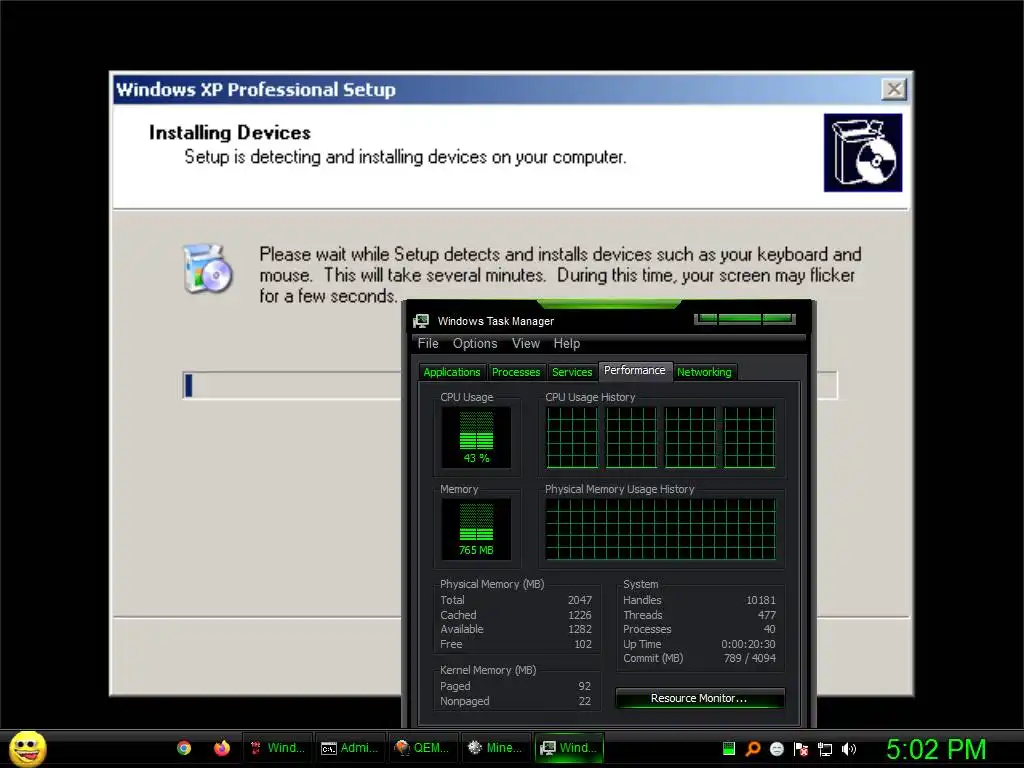Switch to the QEM... taskbar window

click(423, 748)
